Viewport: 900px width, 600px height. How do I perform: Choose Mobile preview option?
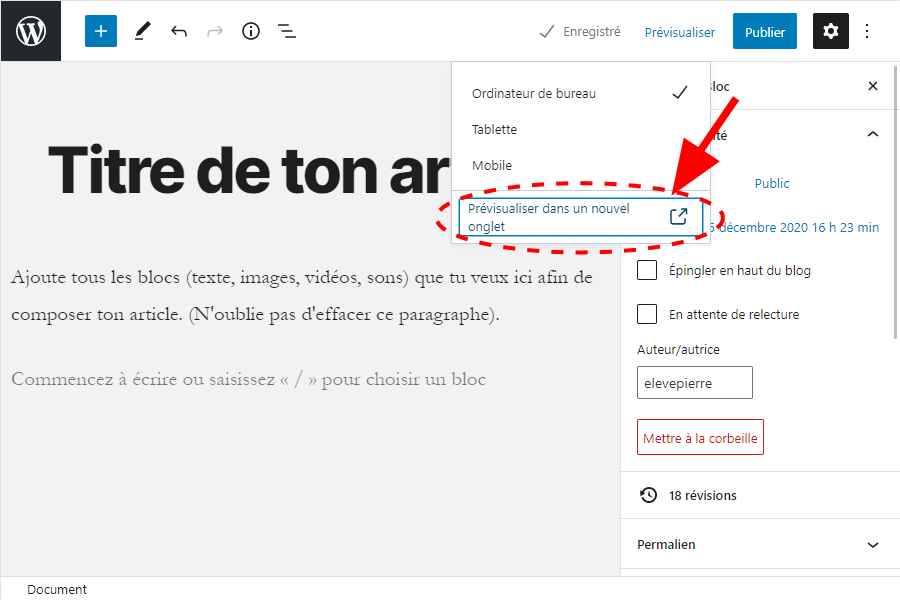[491, 165]
